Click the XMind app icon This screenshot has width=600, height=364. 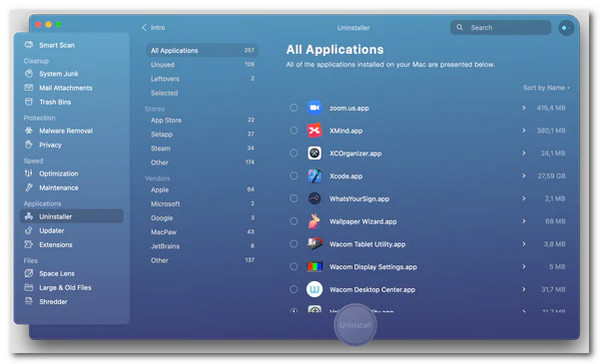(x=315, y=131)
